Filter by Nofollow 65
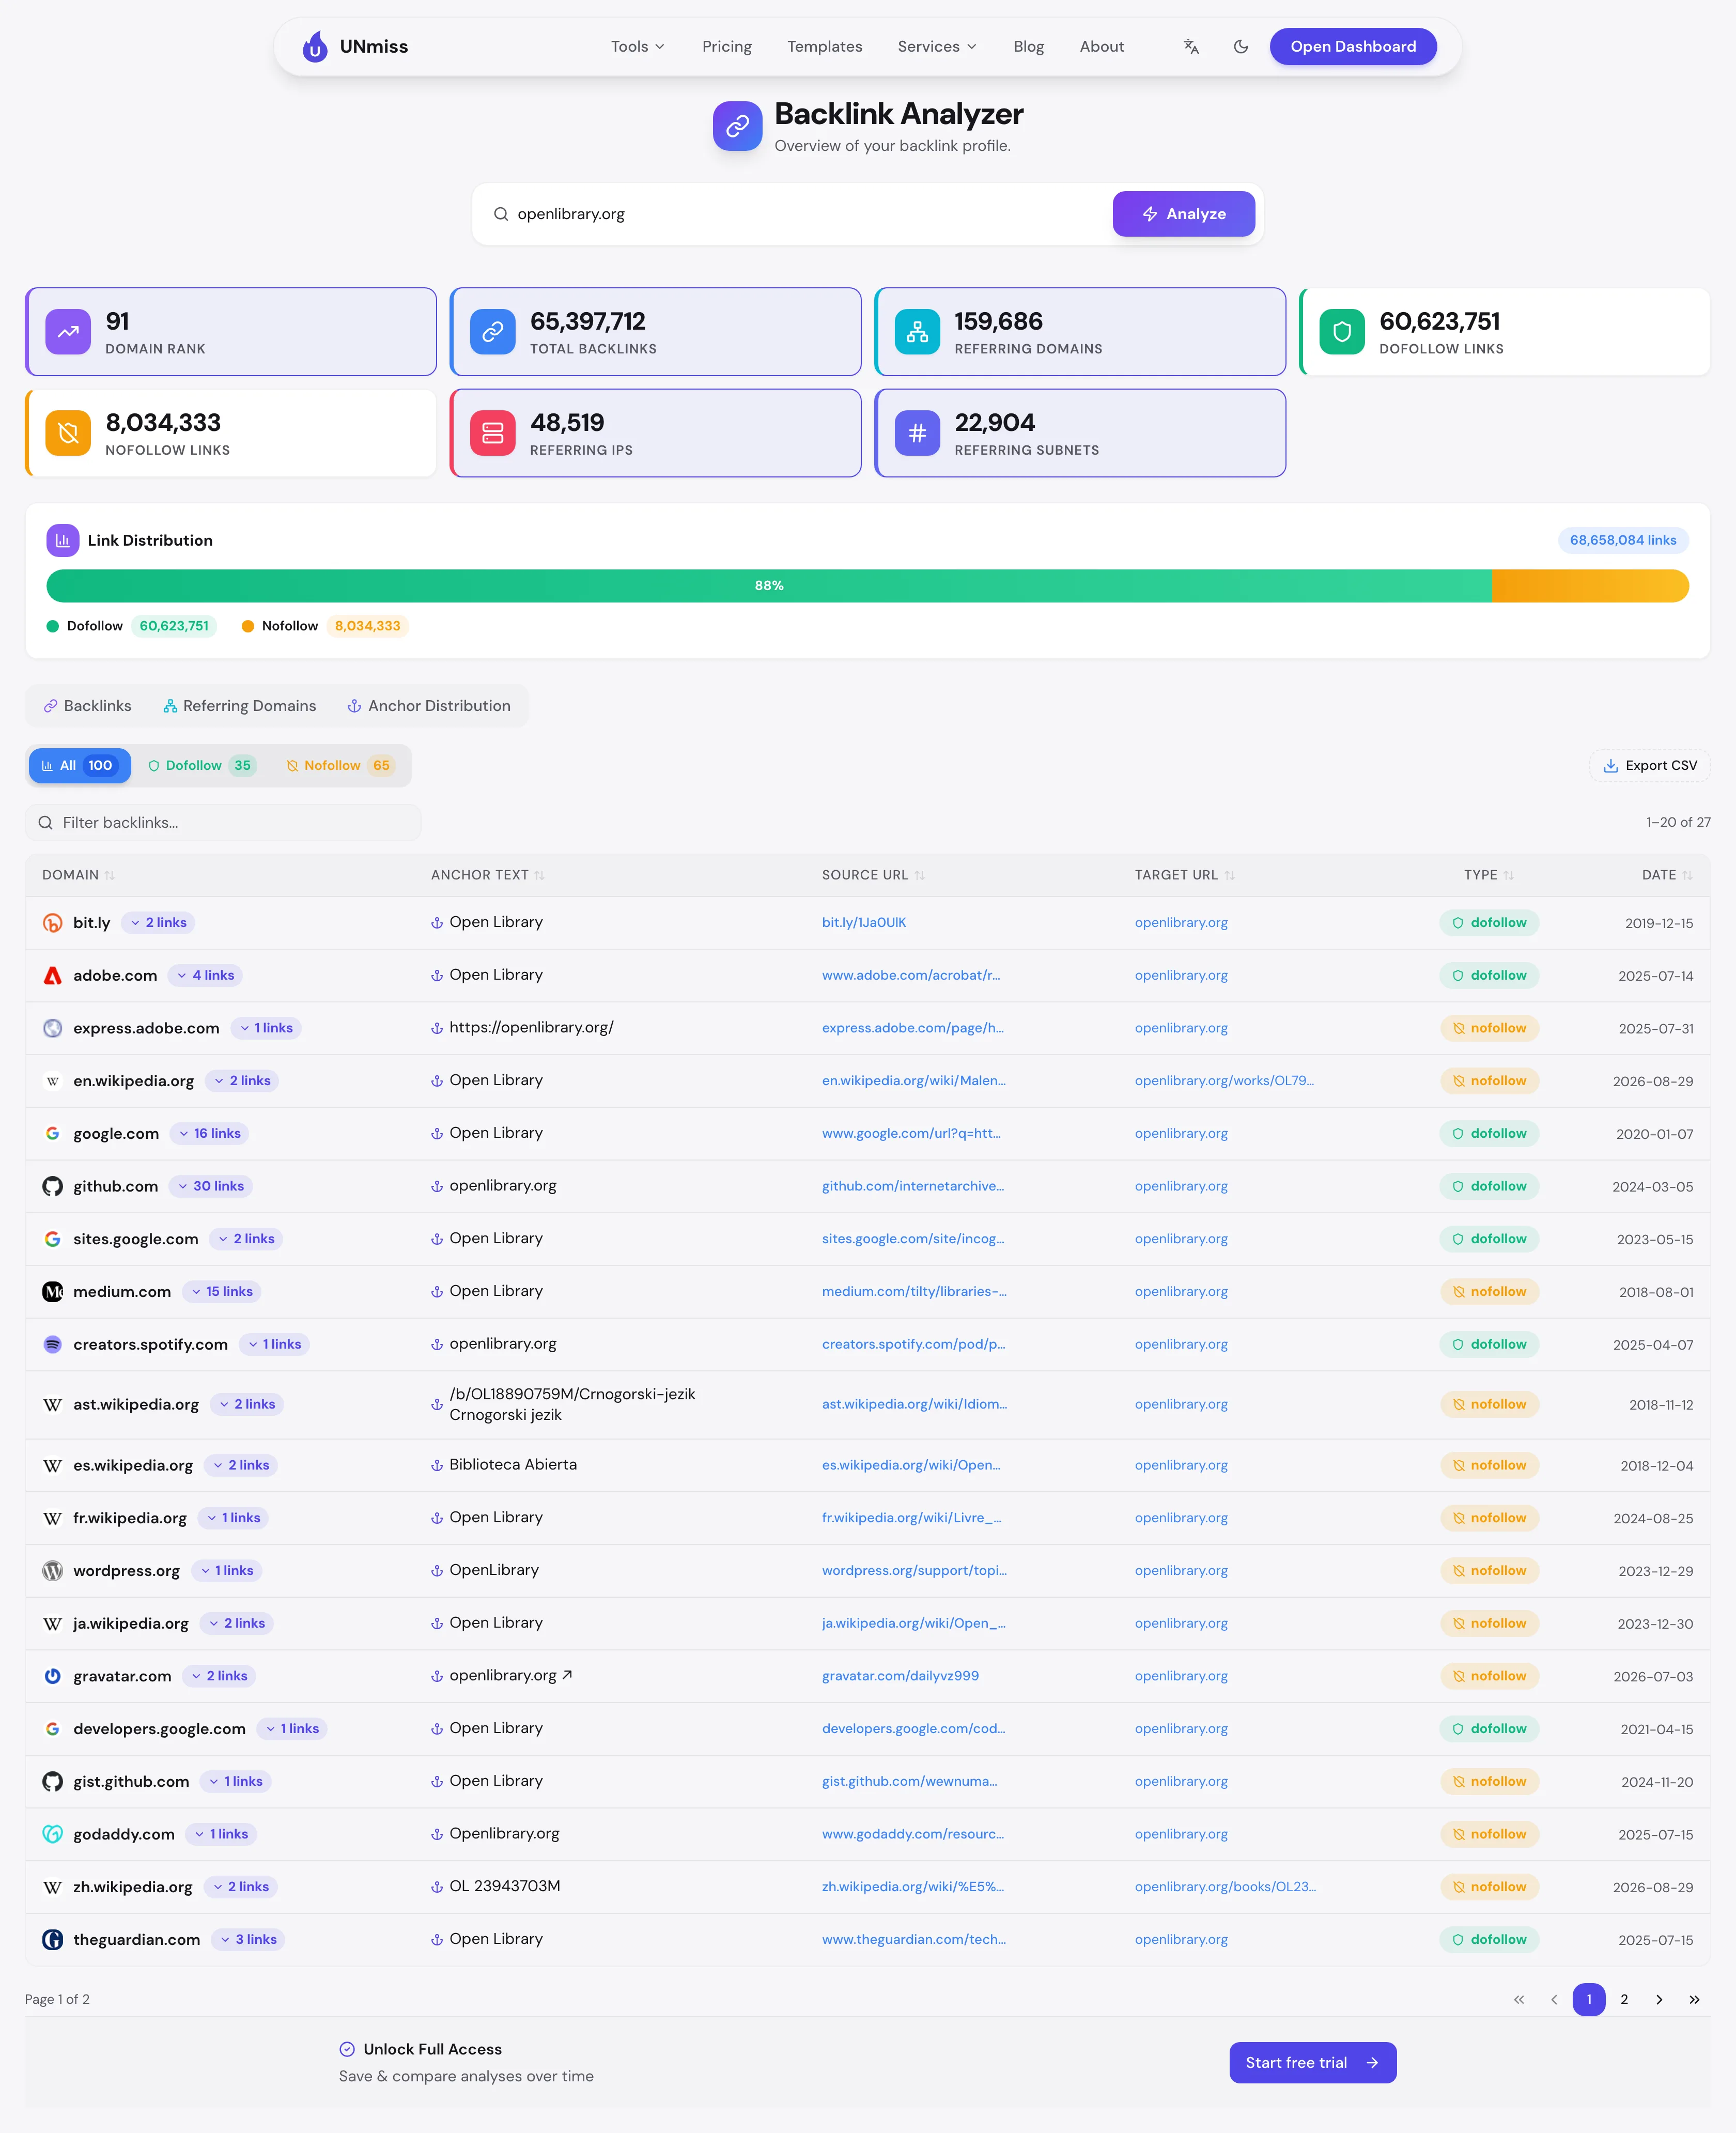 coord(340,766)
